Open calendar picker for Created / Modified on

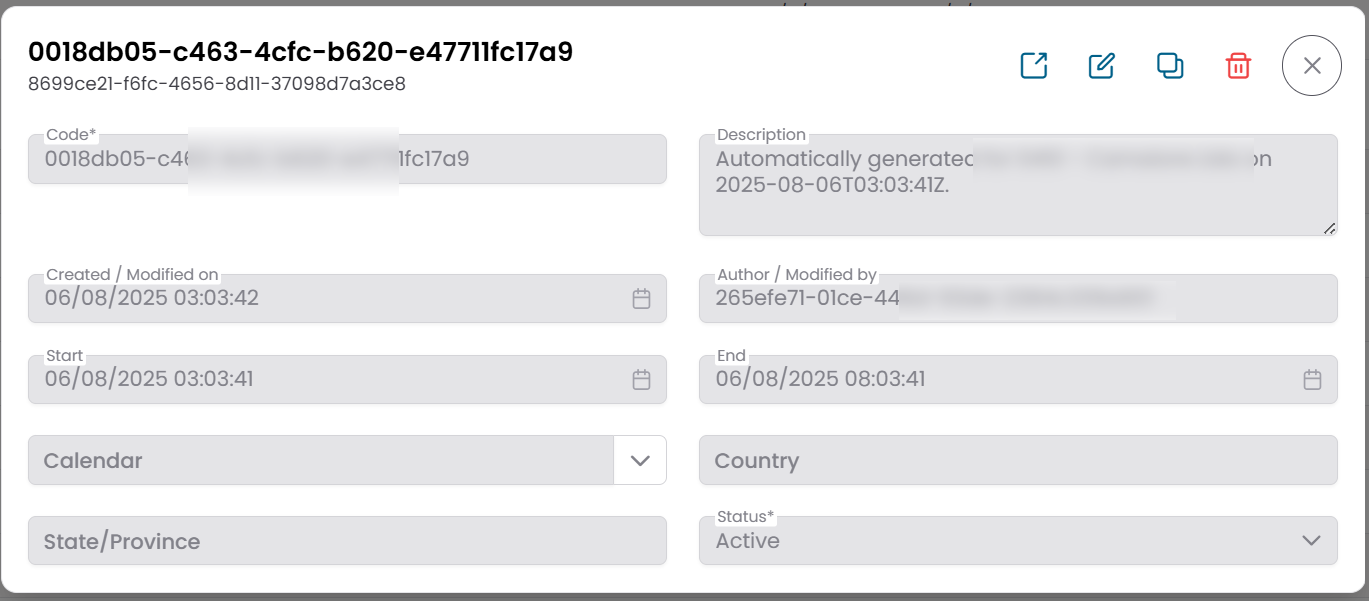[642, 299]
